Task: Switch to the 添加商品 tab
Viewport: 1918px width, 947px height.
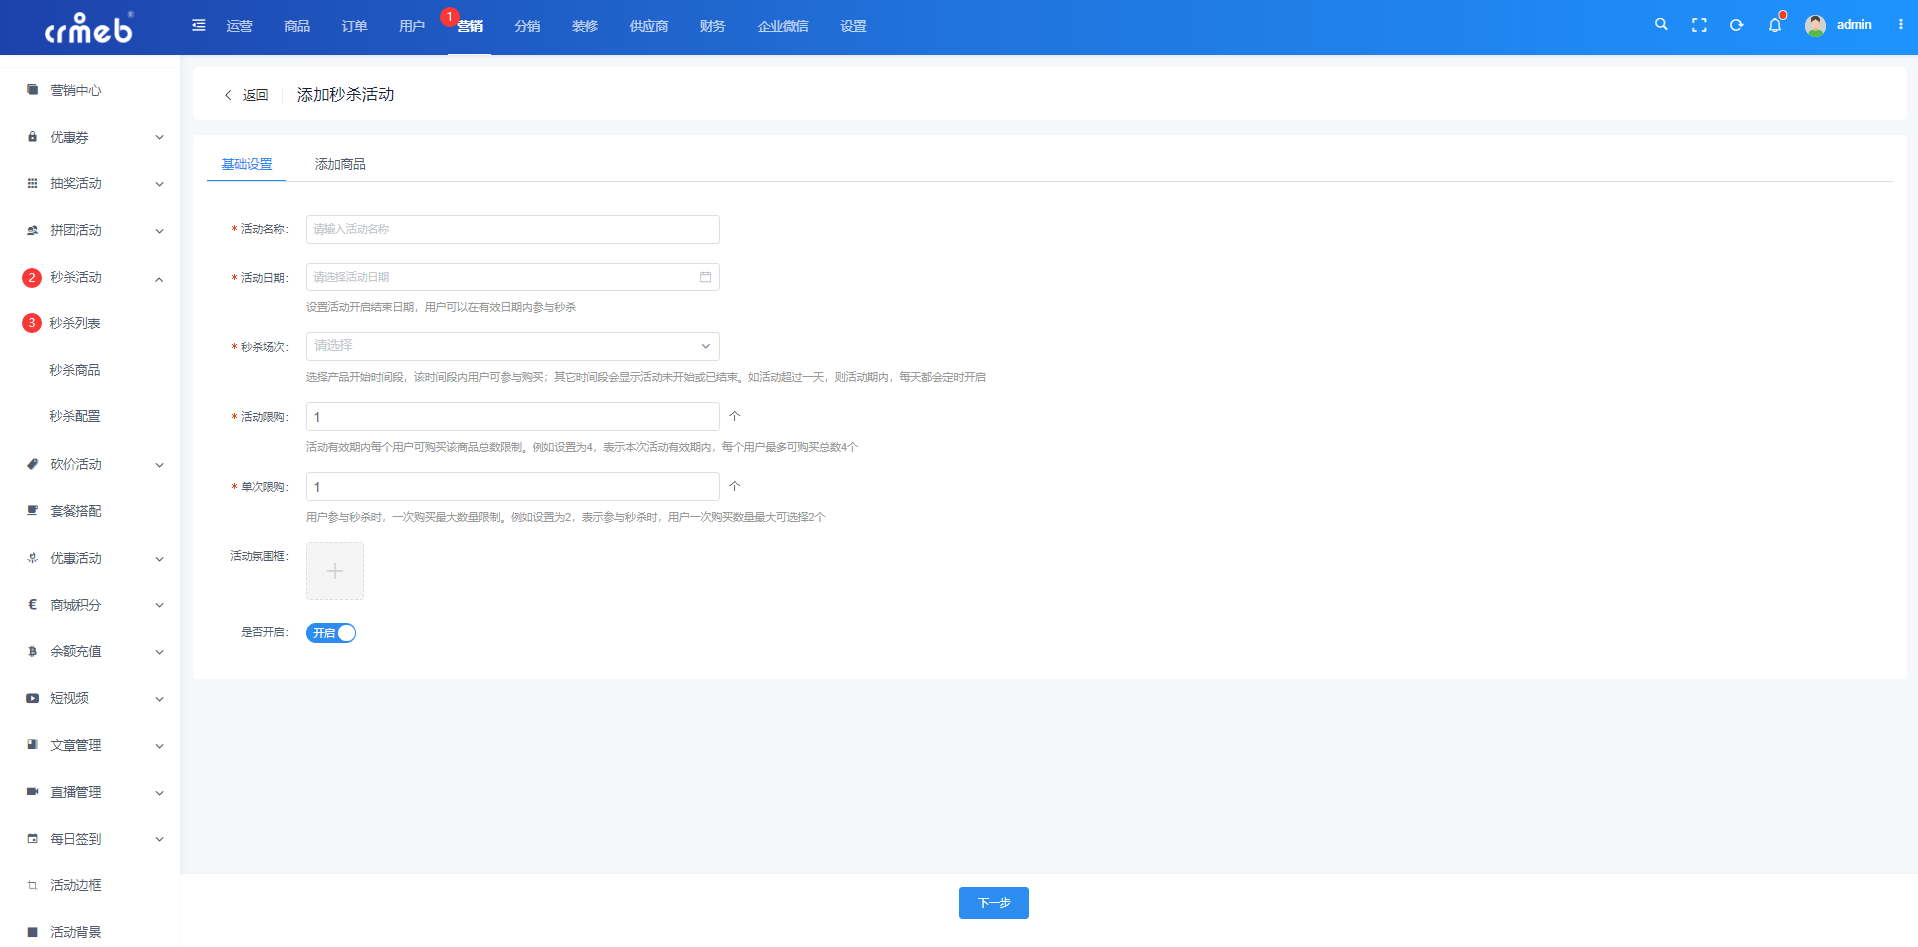Action: [x=340, y=164]
